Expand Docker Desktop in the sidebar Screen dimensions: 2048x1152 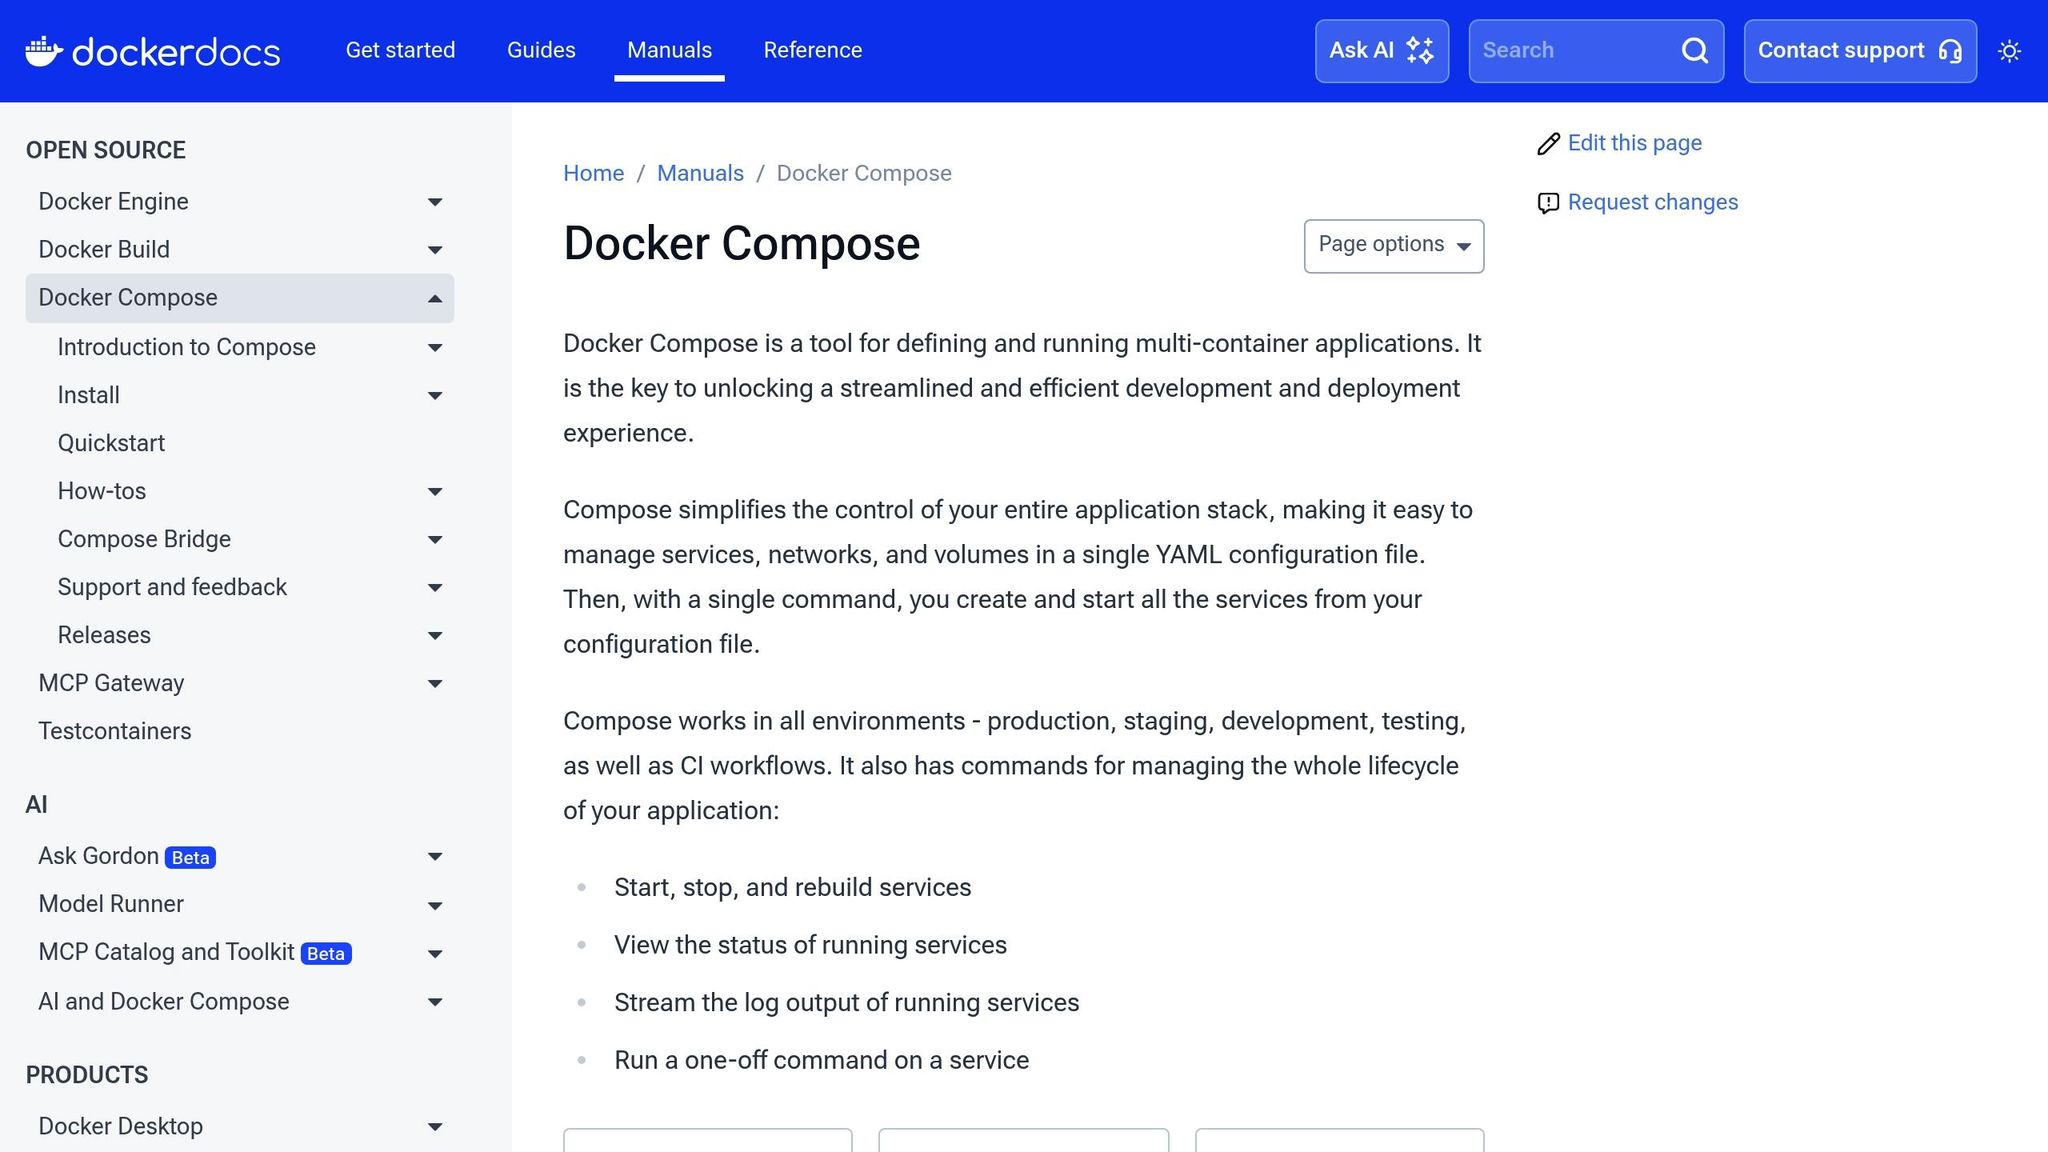tap(435, 1127)
